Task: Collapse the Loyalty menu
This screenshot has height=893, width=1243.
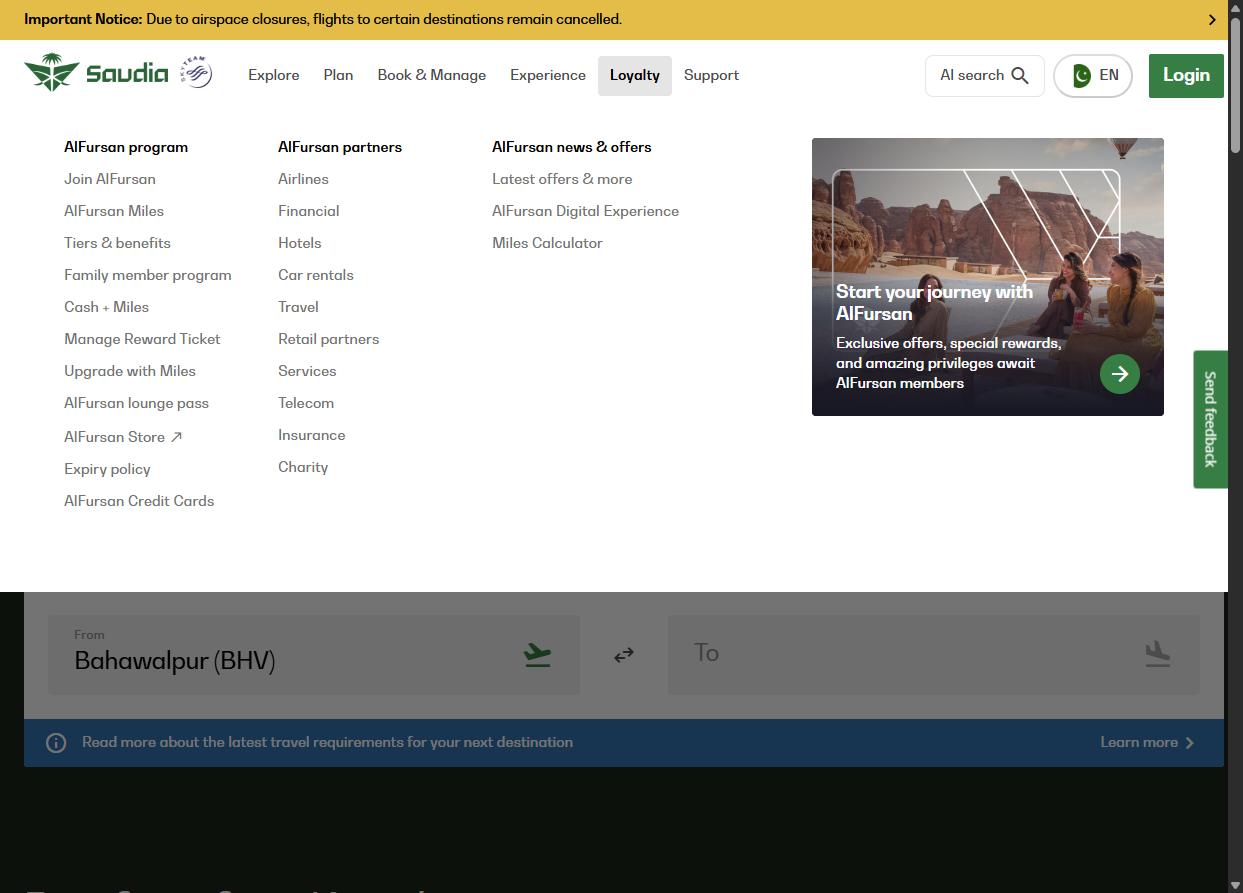Action: [635, 76]
